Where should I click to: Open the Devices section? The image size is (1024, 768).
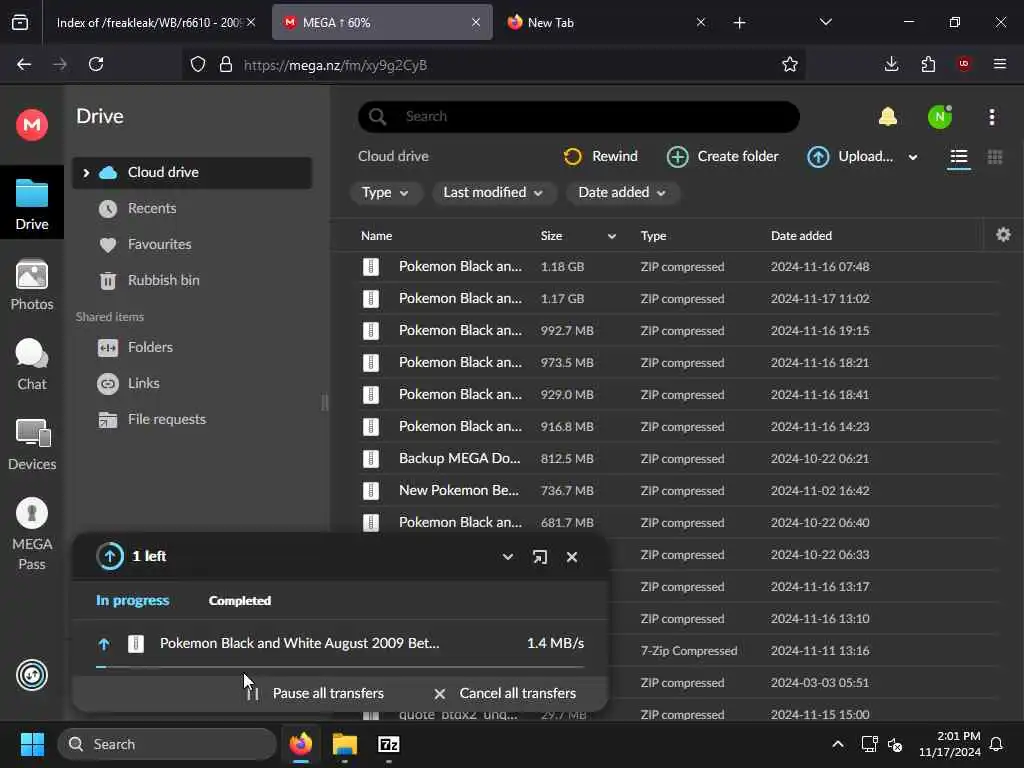coord(31,445)
